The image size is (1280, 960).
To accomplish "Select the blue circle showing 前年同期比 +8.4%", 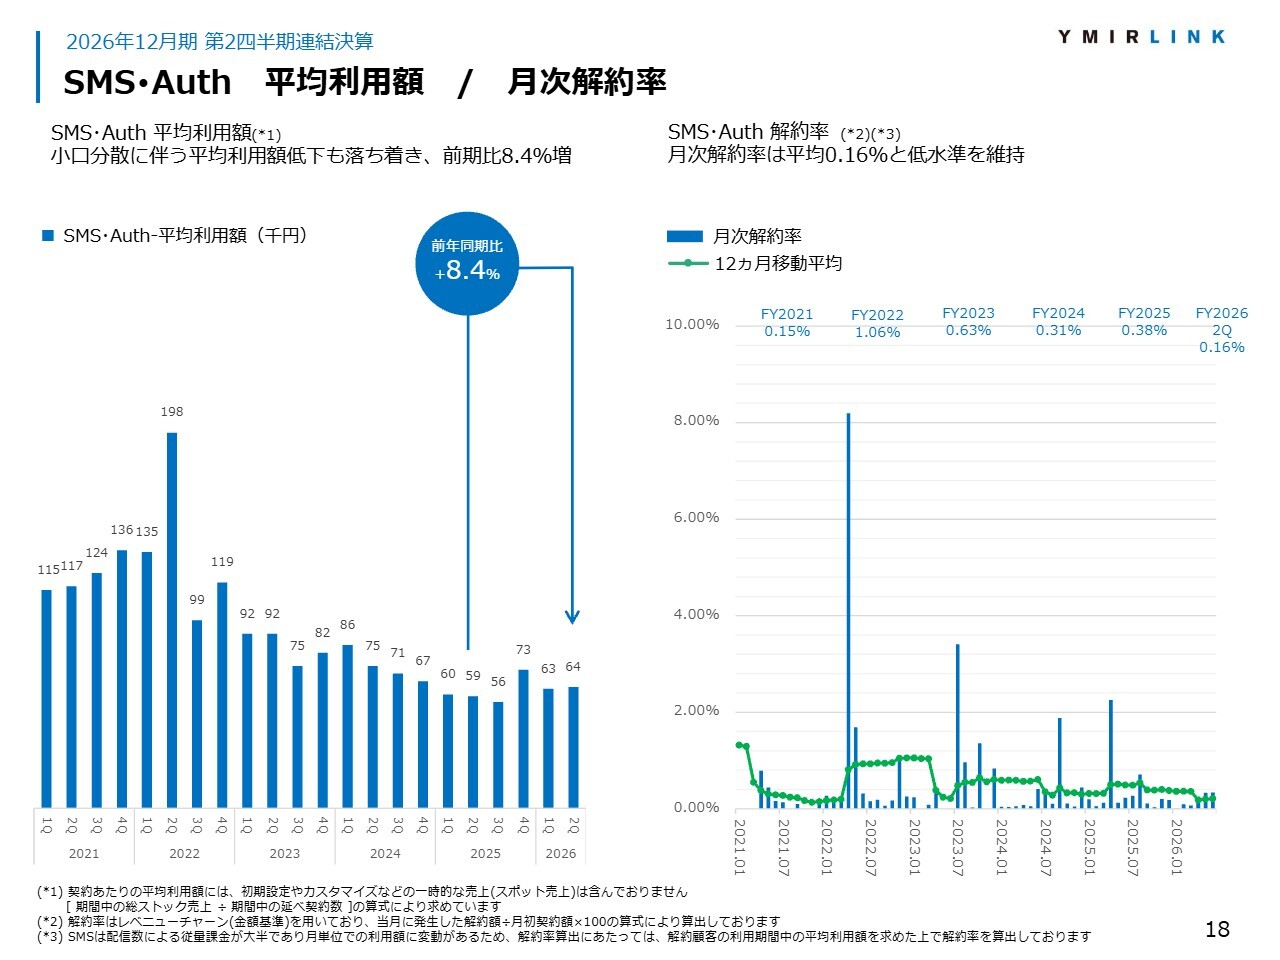I will click(x=467, y=263).
